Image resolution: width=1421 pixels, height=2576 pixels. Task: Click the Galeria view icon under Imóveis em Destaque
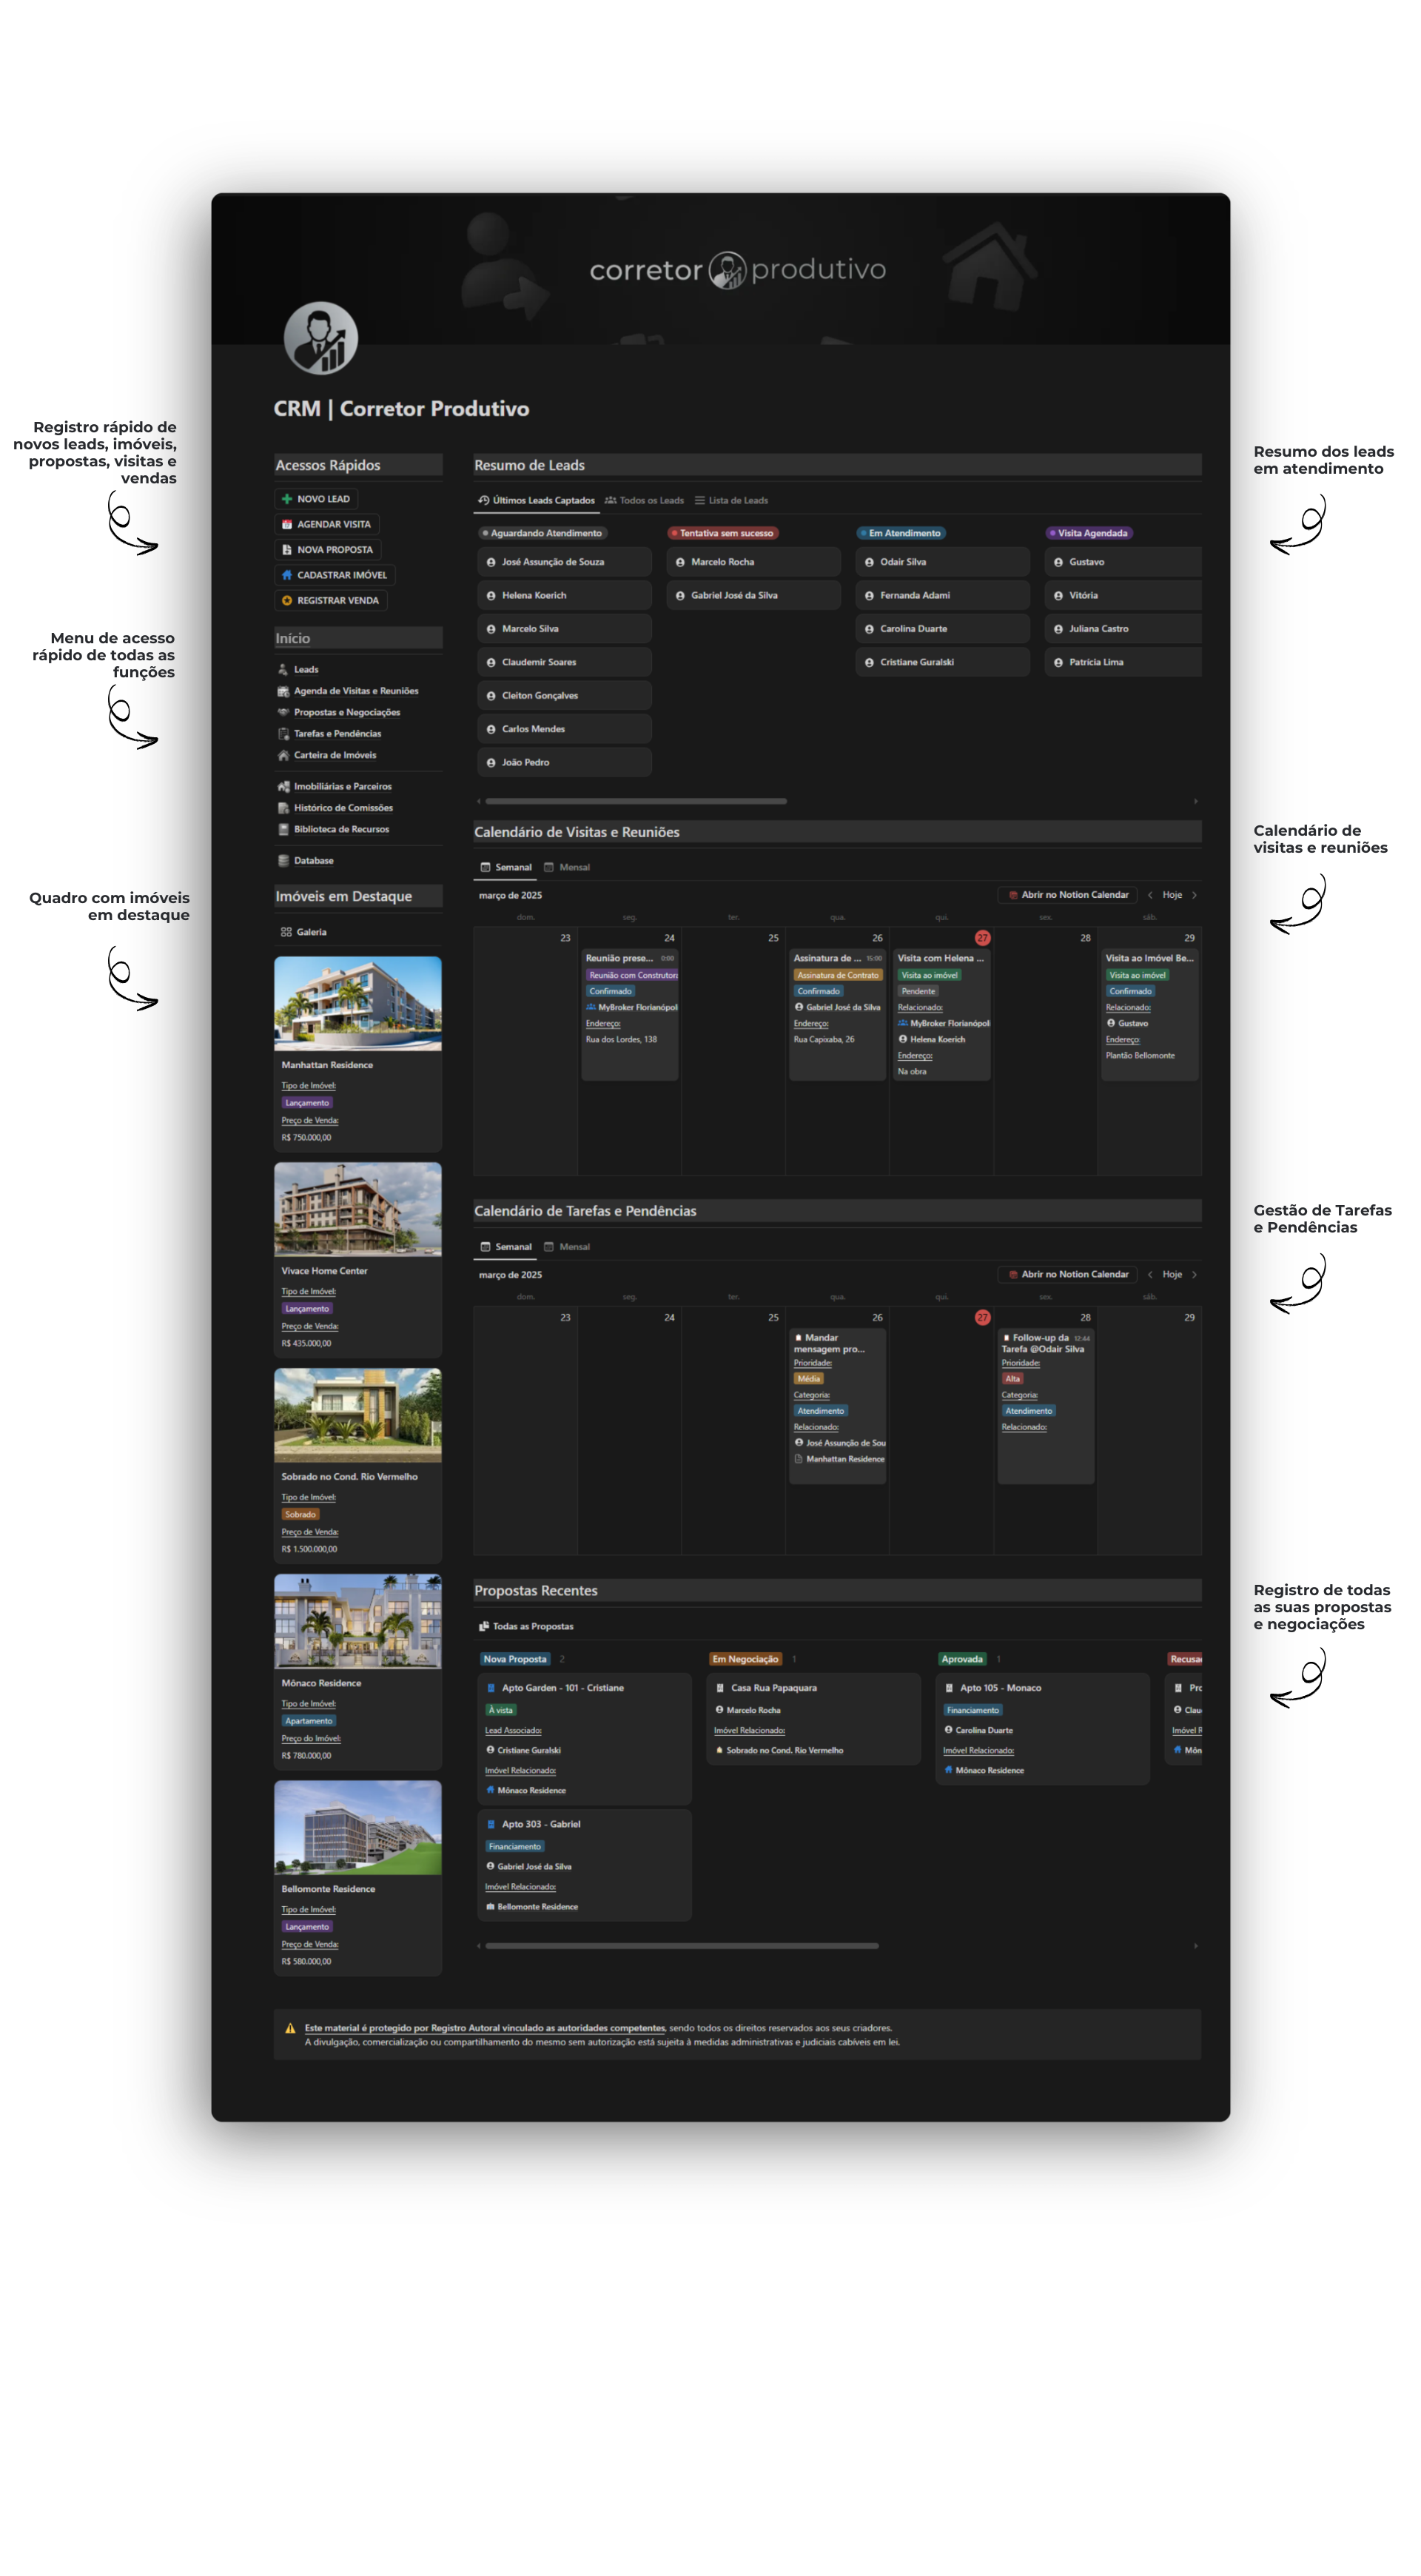(287, 932)
